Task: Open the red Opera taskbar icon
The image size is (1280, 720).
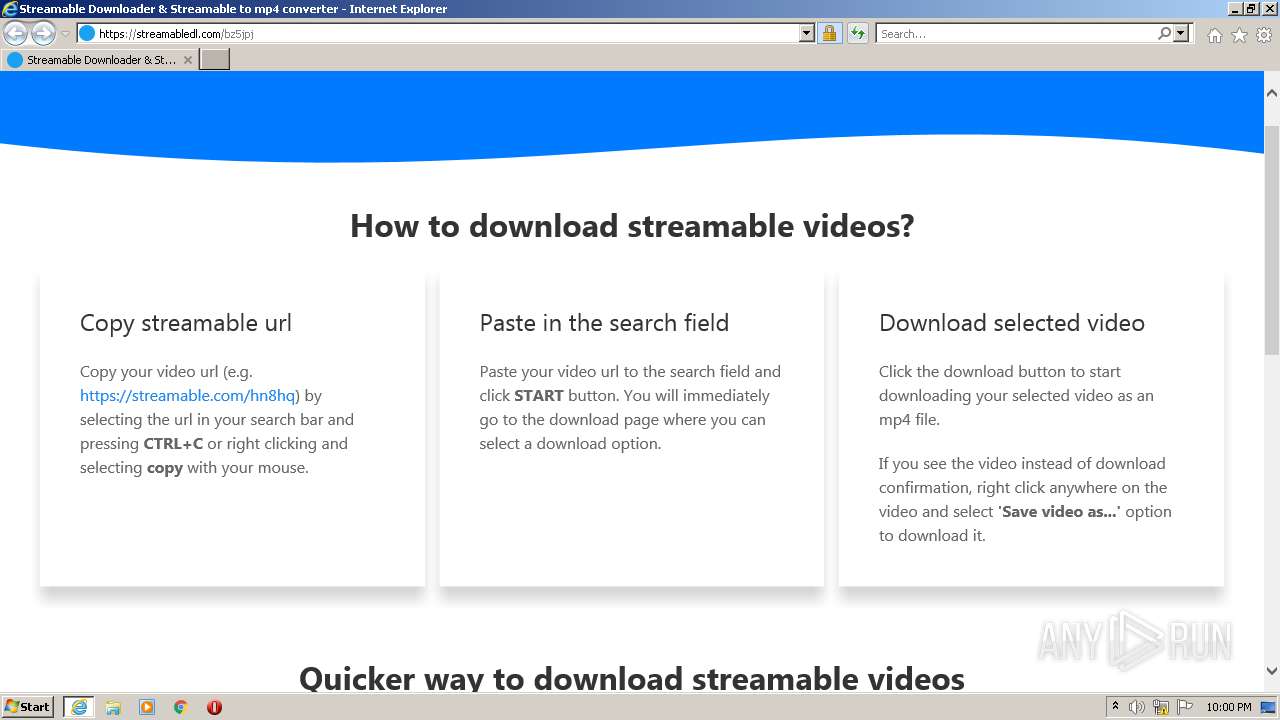Action: [x=214, y=707]
